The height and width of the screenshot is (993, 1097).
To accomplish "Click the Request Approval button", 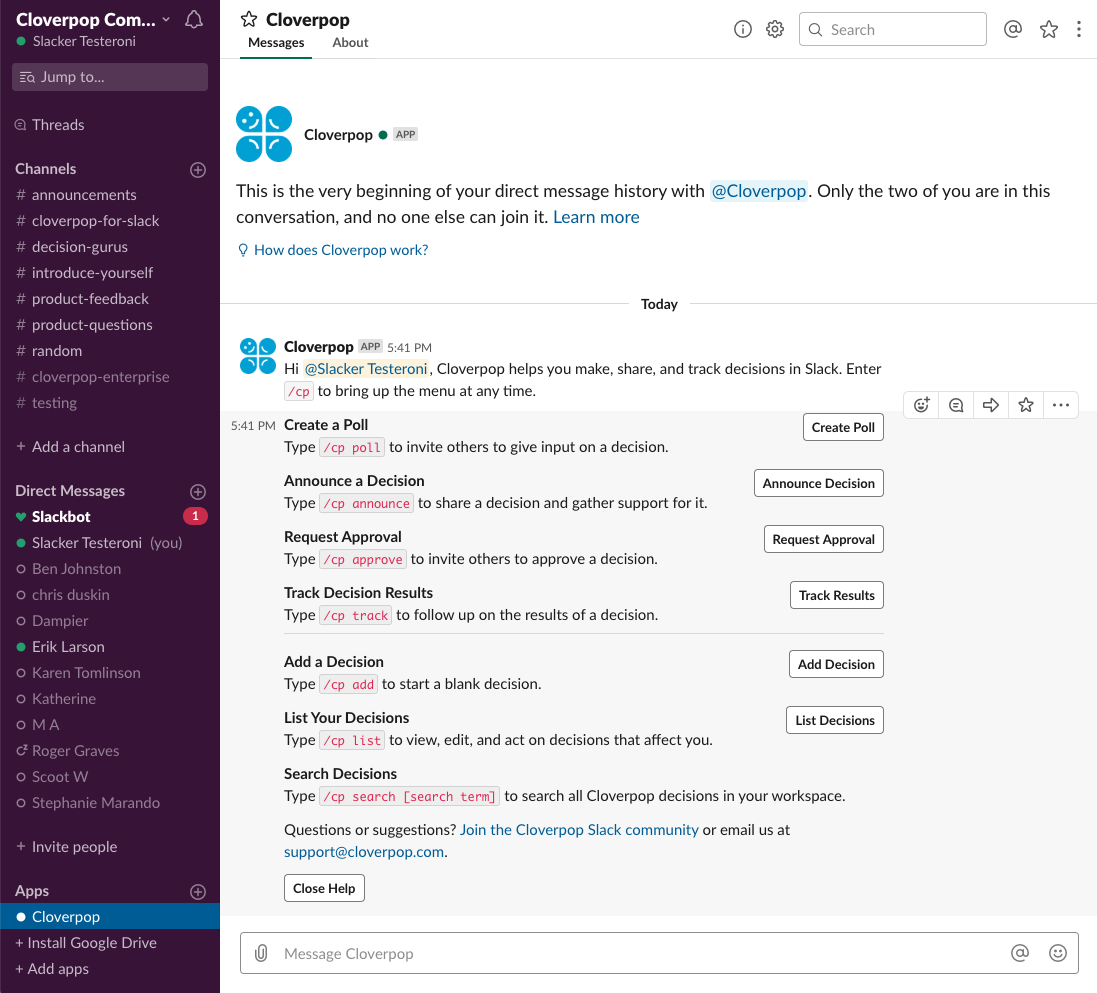I will pos(823,540).
